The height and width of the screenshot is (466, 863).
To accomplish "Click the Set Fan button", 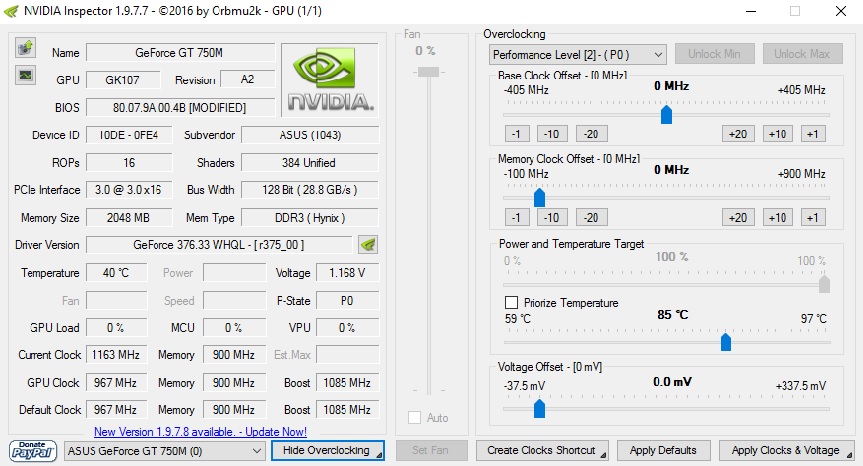I will click(x=432, y=451).
